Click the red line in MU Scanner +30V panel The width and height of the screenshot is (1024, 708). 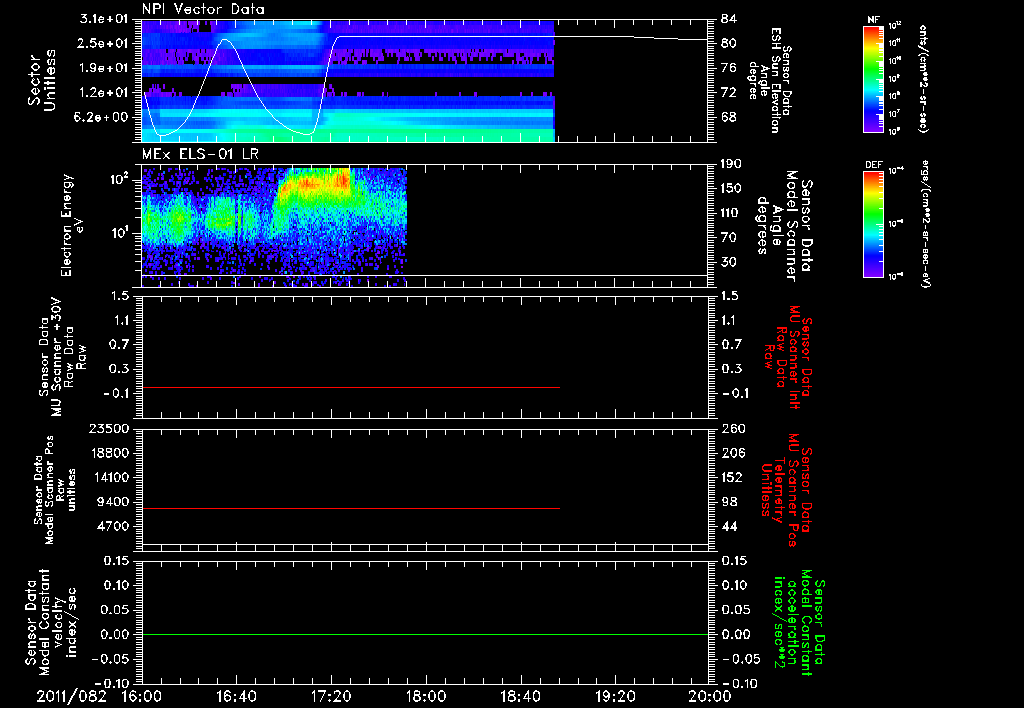[351, 387]
